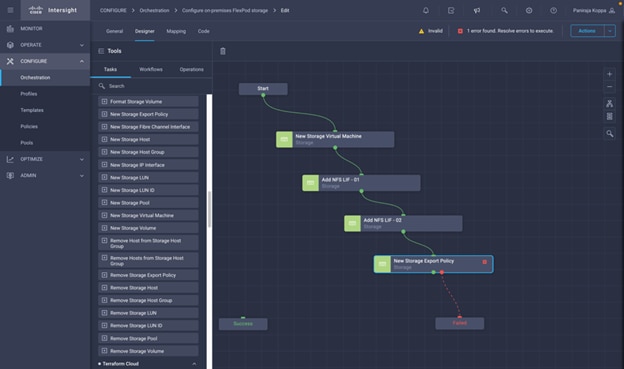Viewport: 624px width, 369px height.
Task: Click the canvas layout icon below auto-align
Action: click(609, 116)
